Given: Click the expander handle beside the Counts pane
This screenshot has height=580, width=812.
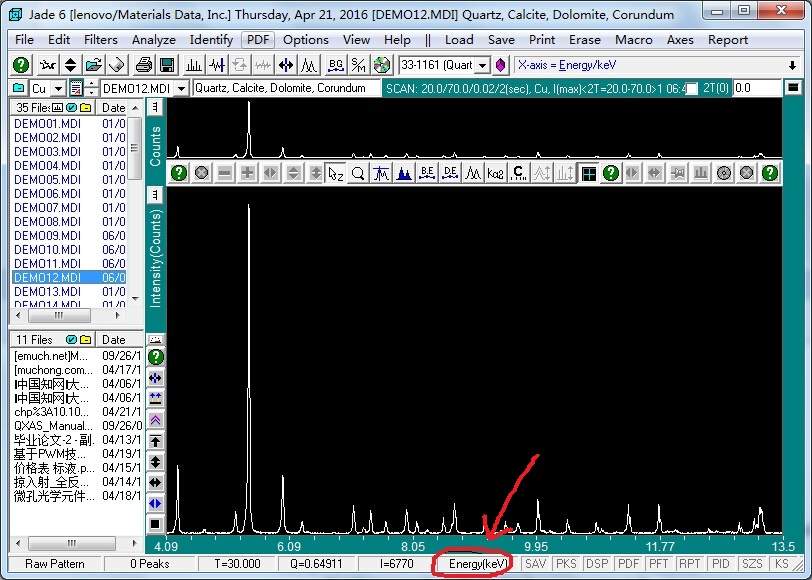Looking at the screenshot, I should pos(155,107).
